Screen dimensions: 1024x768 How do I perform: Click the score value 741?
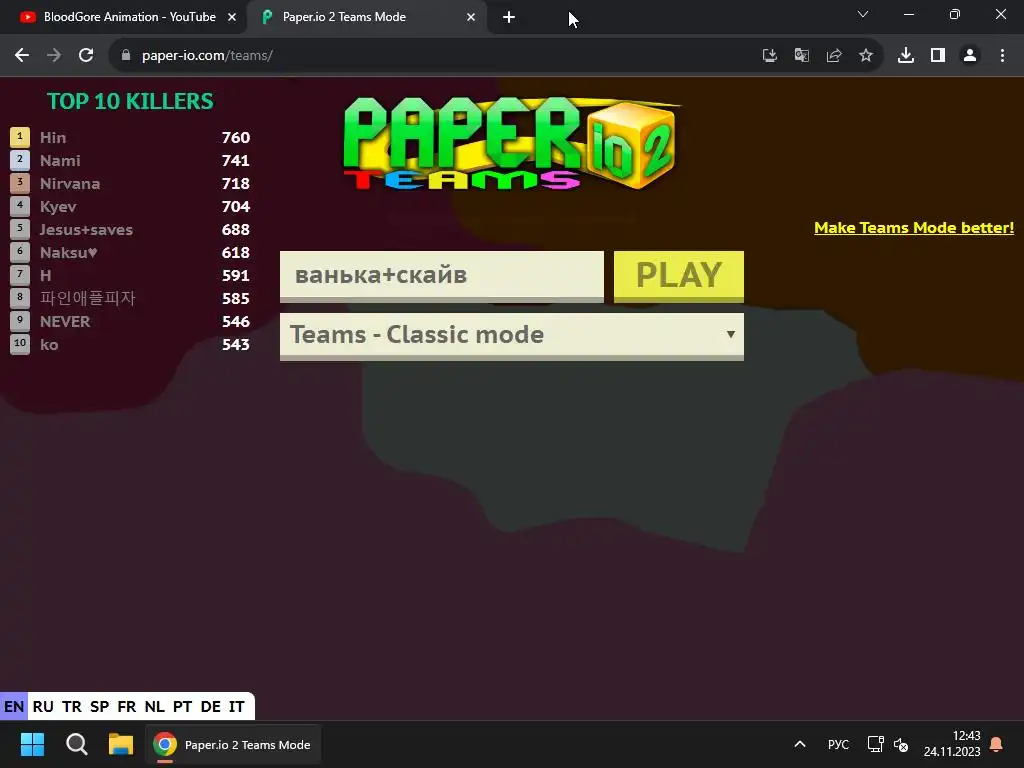click(236, 161)
